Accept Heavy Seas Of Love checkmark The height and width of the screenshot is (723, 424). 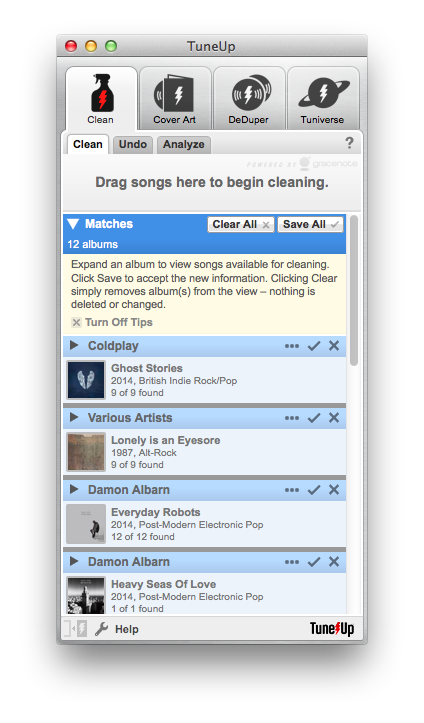tap(314, 562)
